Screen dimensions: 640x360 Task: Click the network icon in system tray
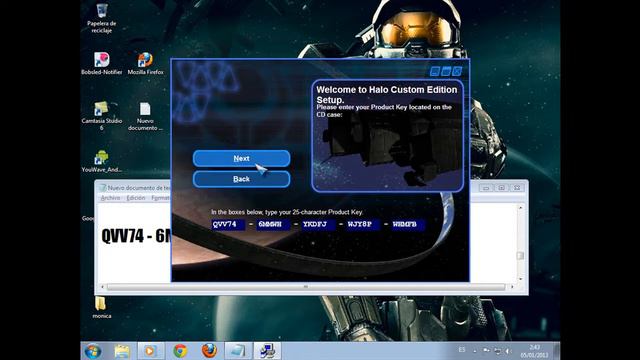click(x=497, y=351)
